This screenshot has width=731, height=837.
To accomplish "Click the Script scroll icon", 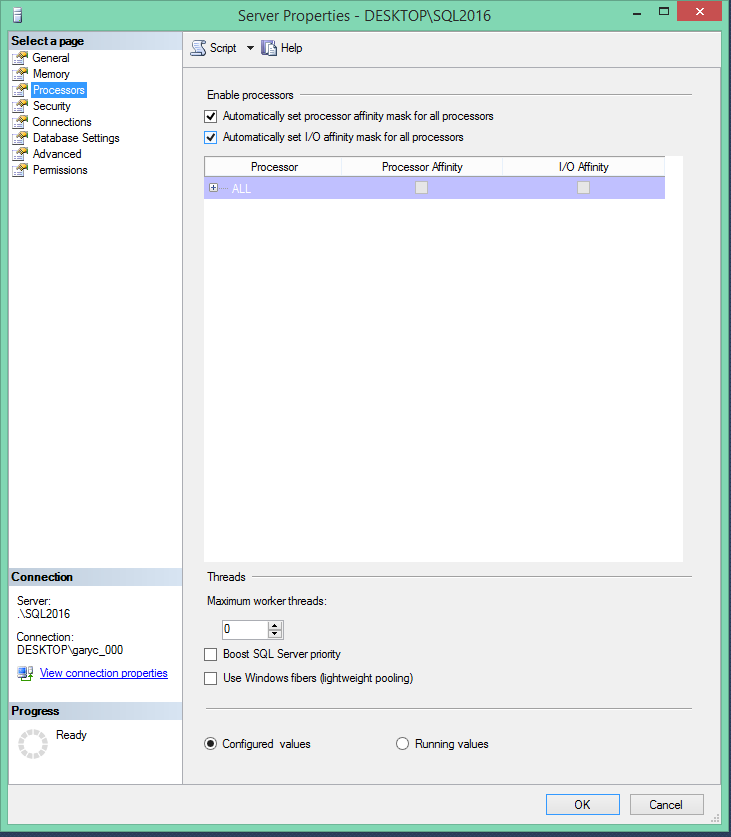I will click(x=199, y=48).
